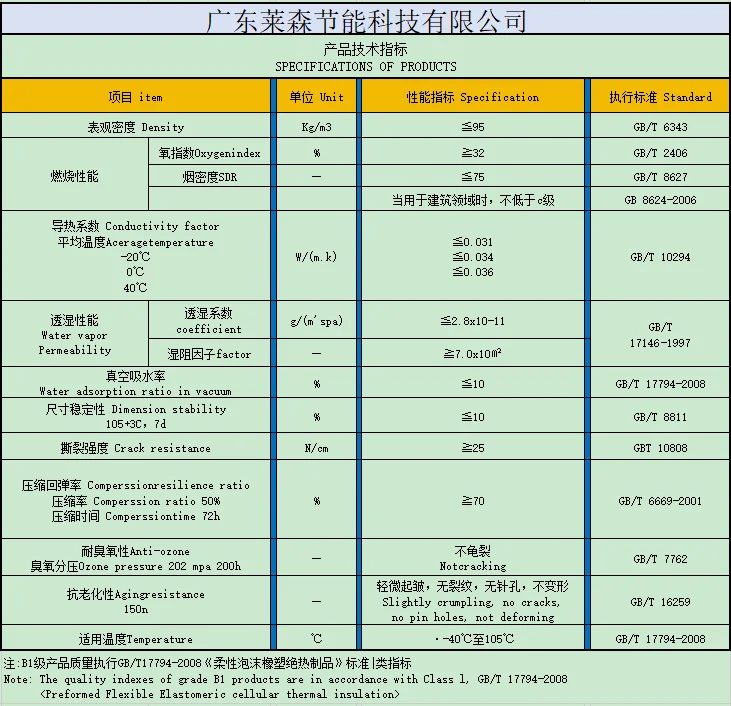Click the 不龟裂 Notcracking specification cell
The width and height of the screenshot is (731, 706).
[x=472, y=558]
